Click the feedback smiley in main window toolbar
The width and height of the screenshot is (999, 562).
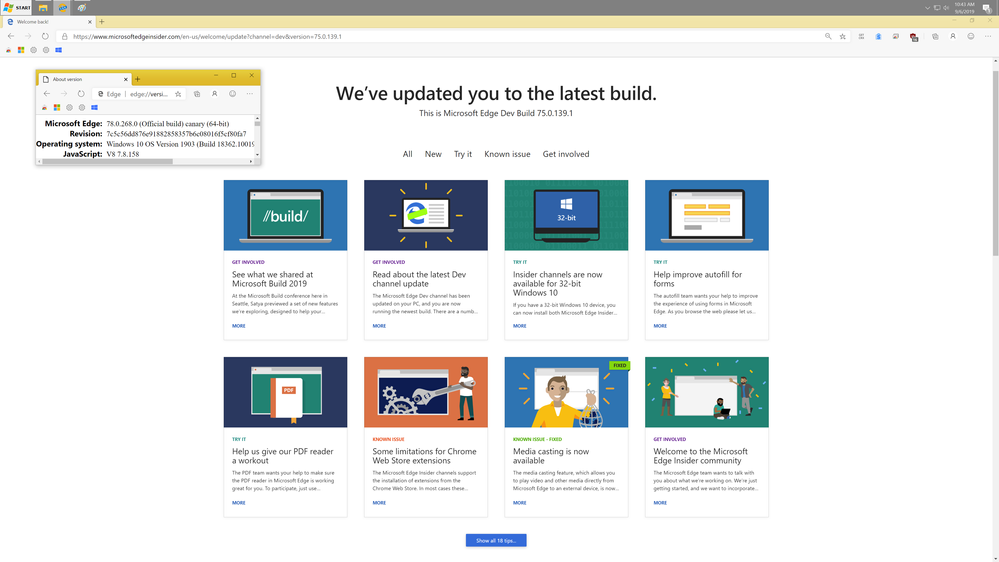(x=971, y=36)
